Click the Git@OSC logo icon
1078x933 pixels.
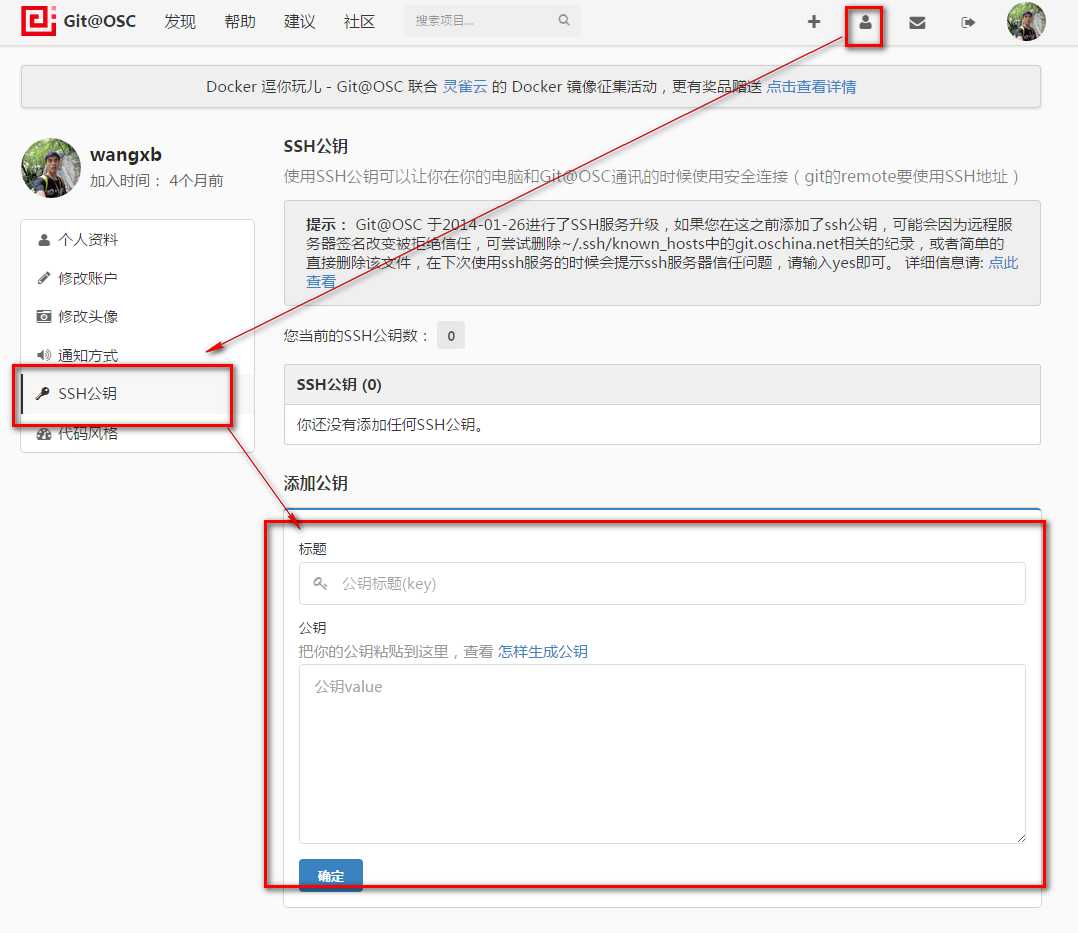[x=38, y=21]
